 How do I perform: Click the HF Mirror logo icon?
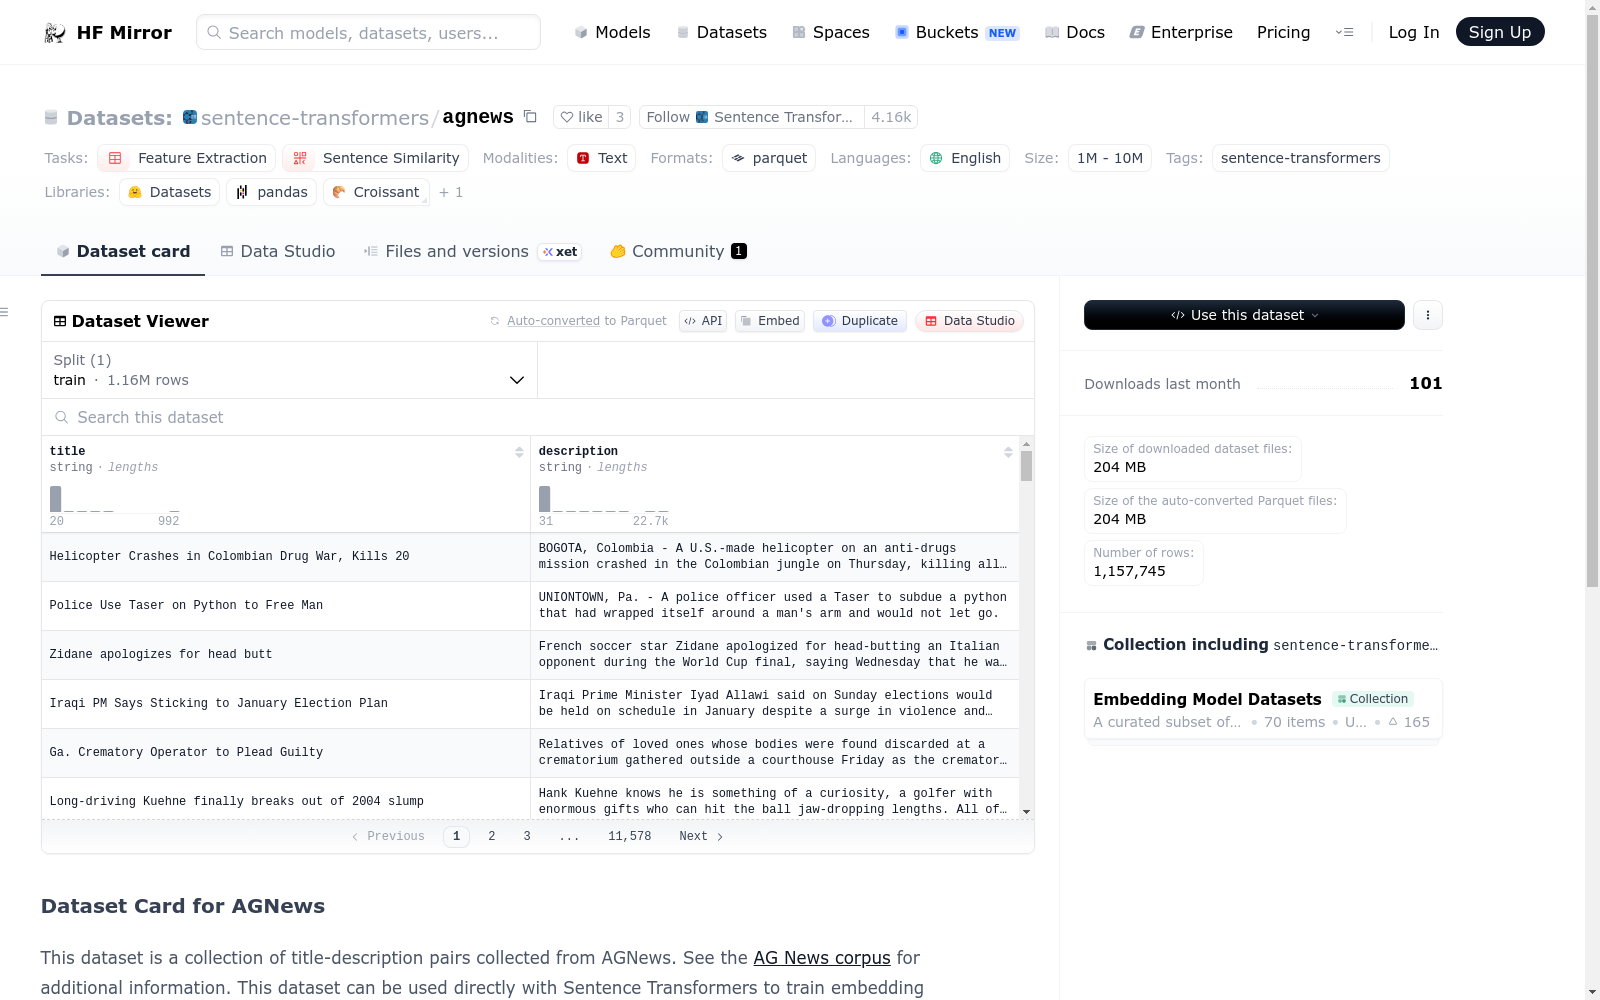(x=55, y=33)
